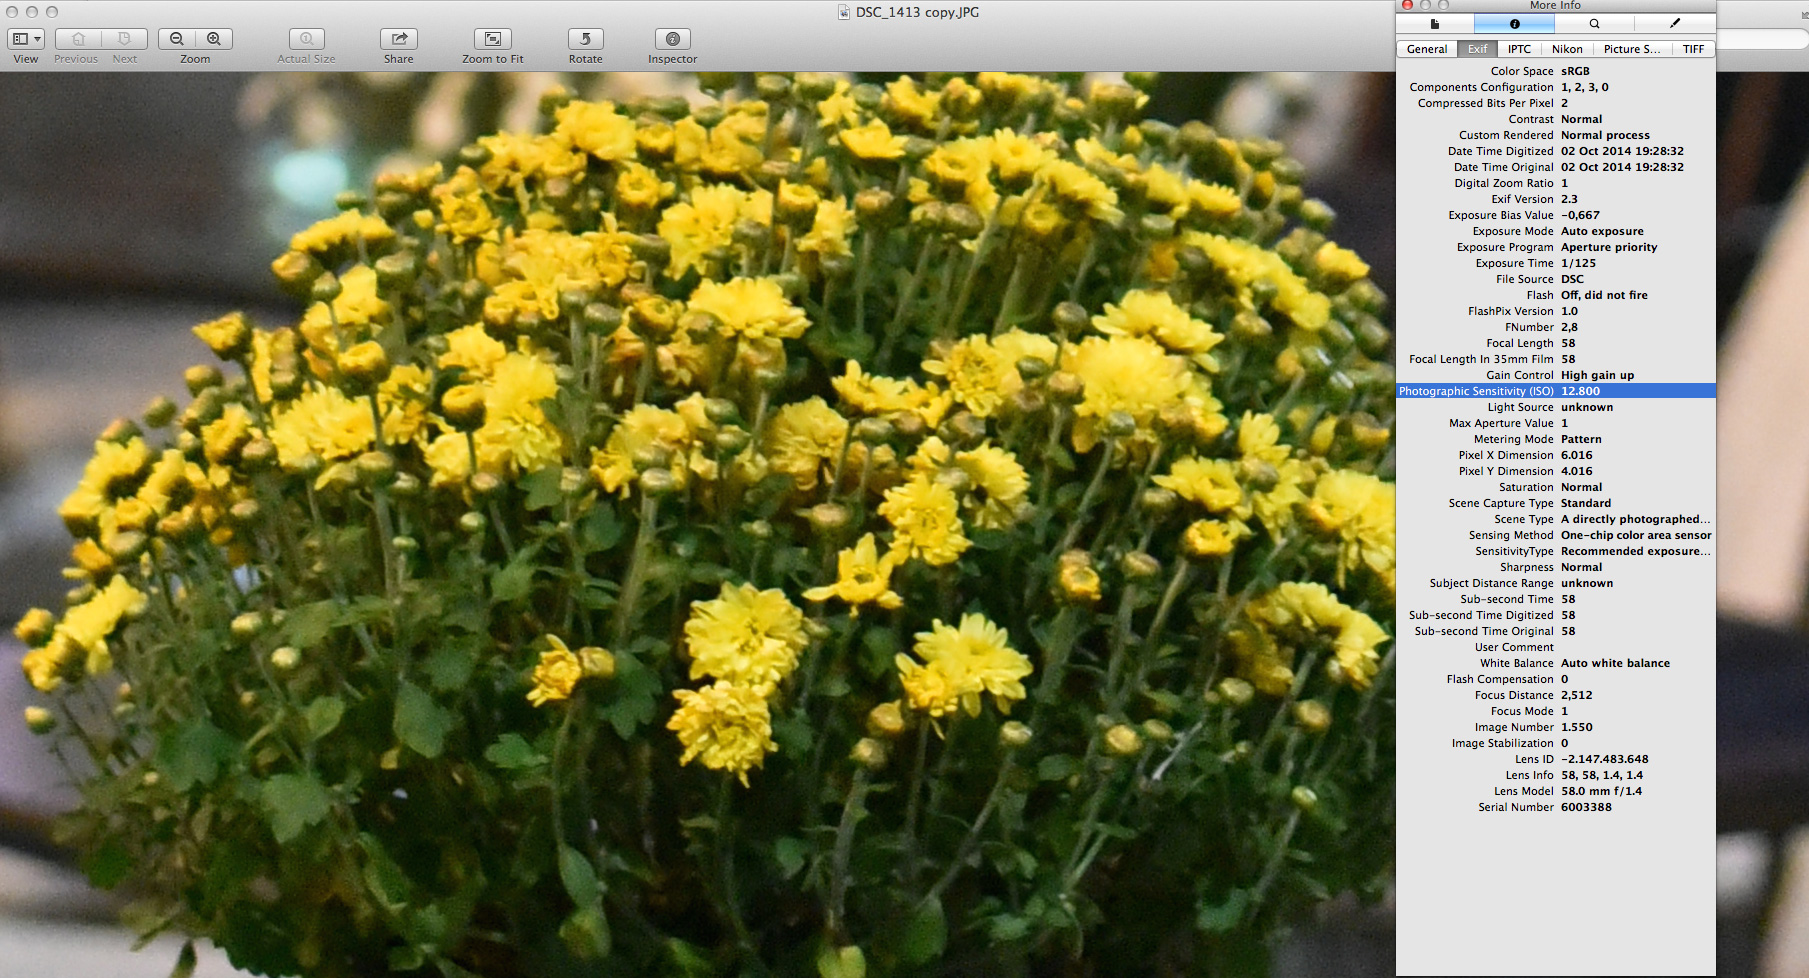Open the View dropdown menu
The image size is (1809, 978).
click(26, 39)
